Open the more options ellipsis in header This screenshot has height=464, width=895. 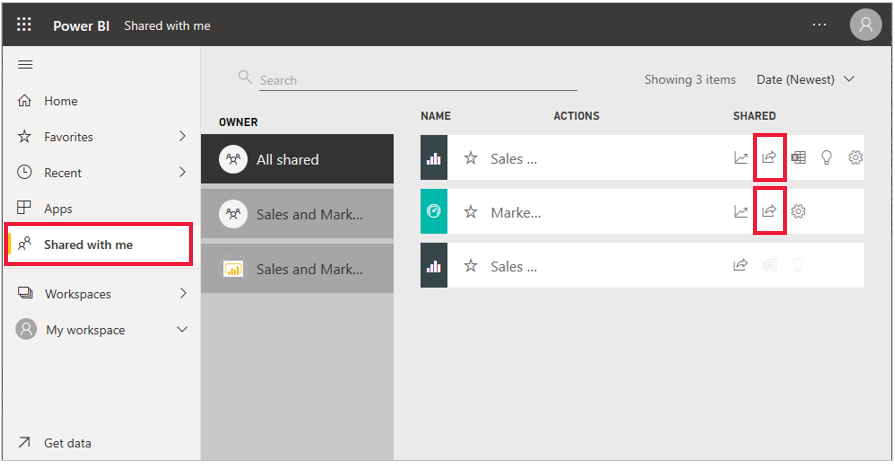819,25
